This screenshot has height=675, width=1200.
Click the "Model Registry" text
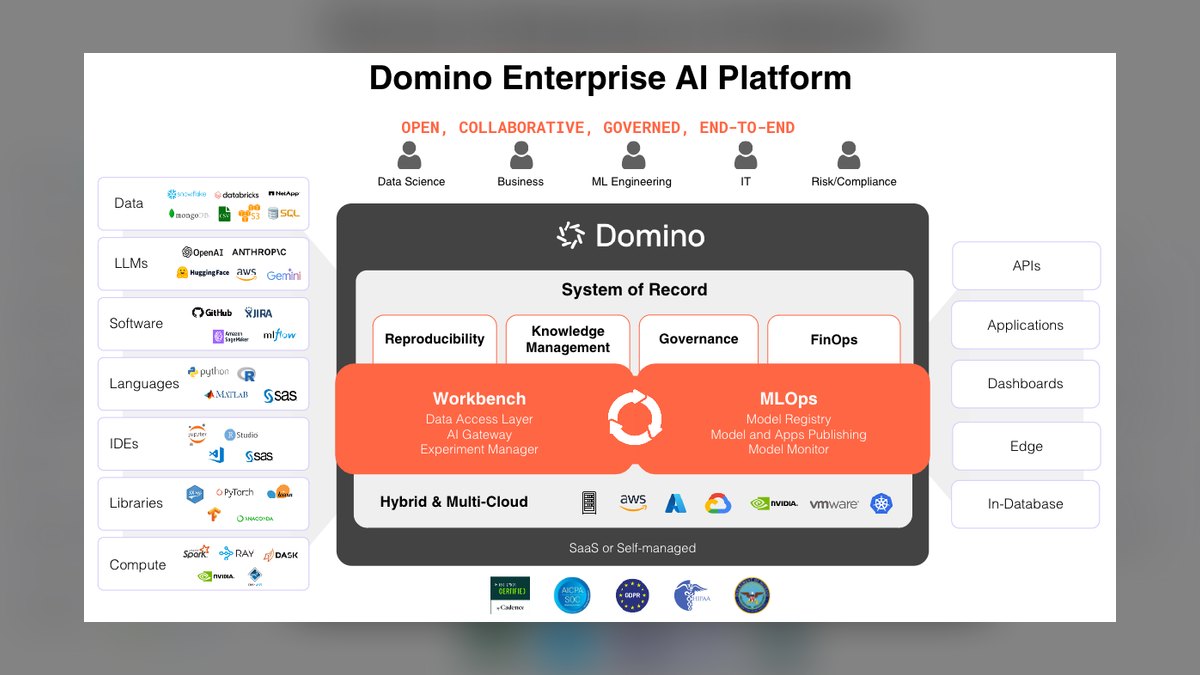pyautogui.click(x=788, y=420)
